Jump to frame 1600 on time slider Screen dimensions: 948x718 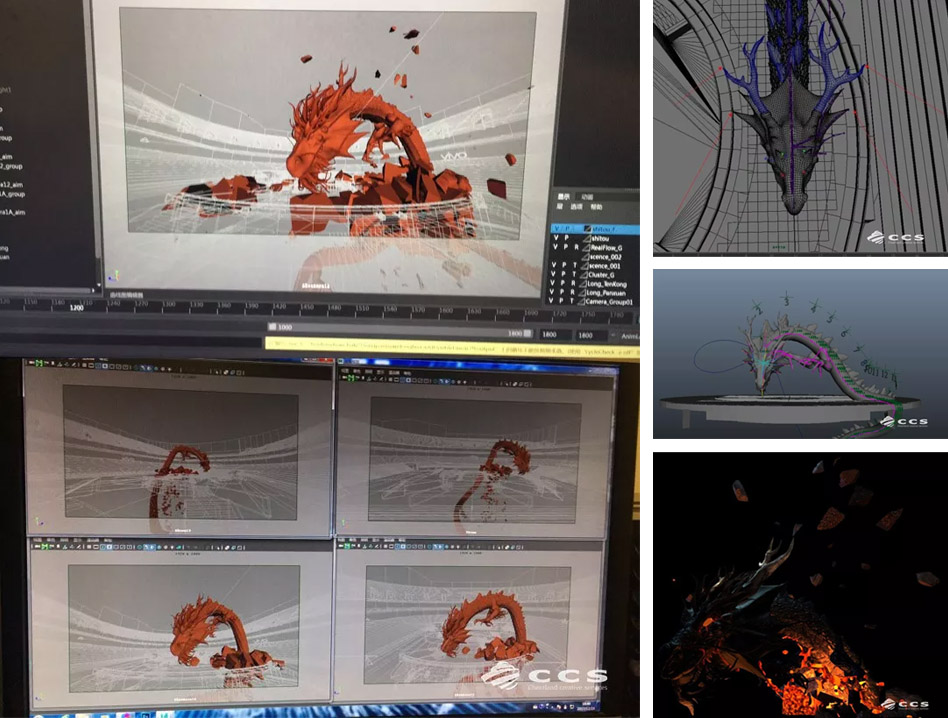point(446,310)
